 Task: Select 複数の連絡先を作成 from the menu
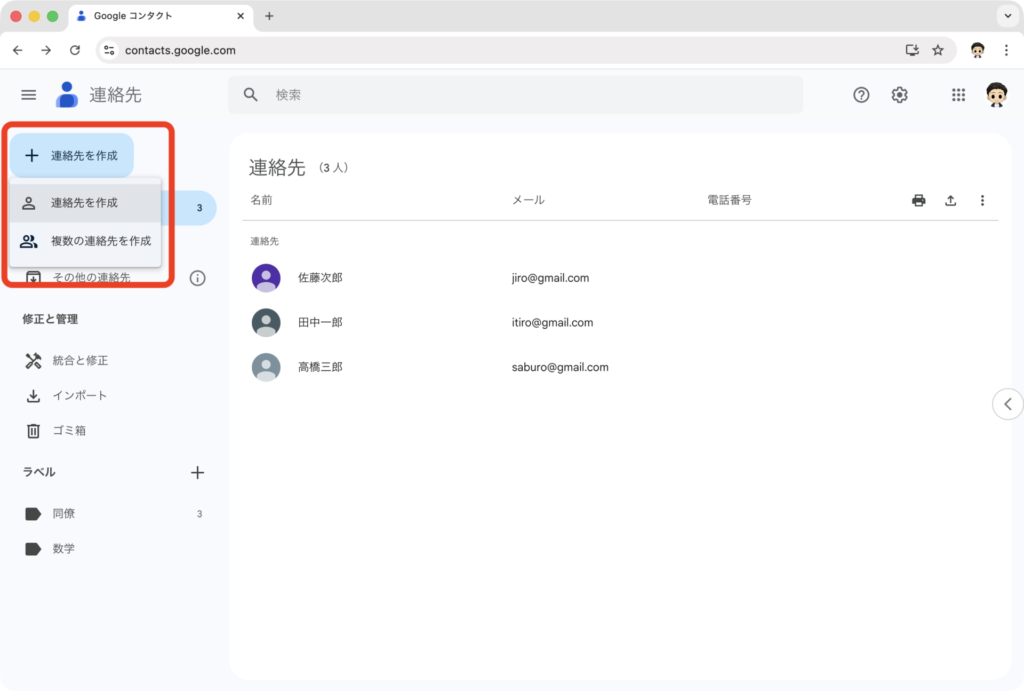(96, 240)
